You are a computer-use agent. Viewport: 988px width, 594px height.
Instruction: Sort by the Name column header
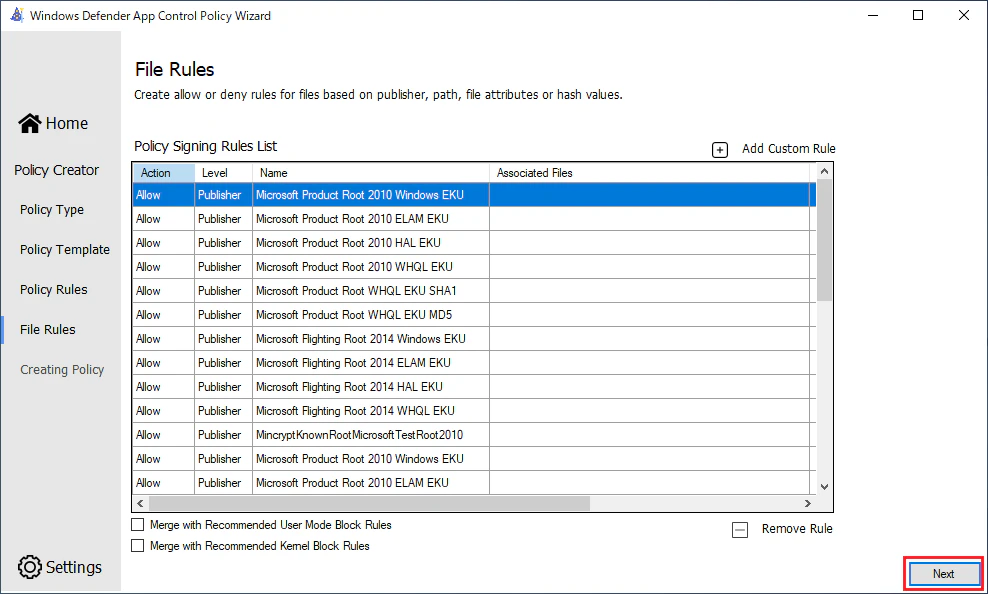371,173
